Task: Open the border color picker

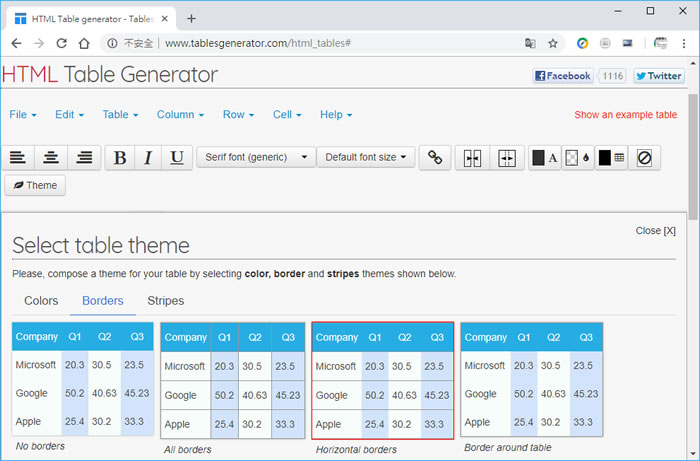Action: tap(611, 158)
